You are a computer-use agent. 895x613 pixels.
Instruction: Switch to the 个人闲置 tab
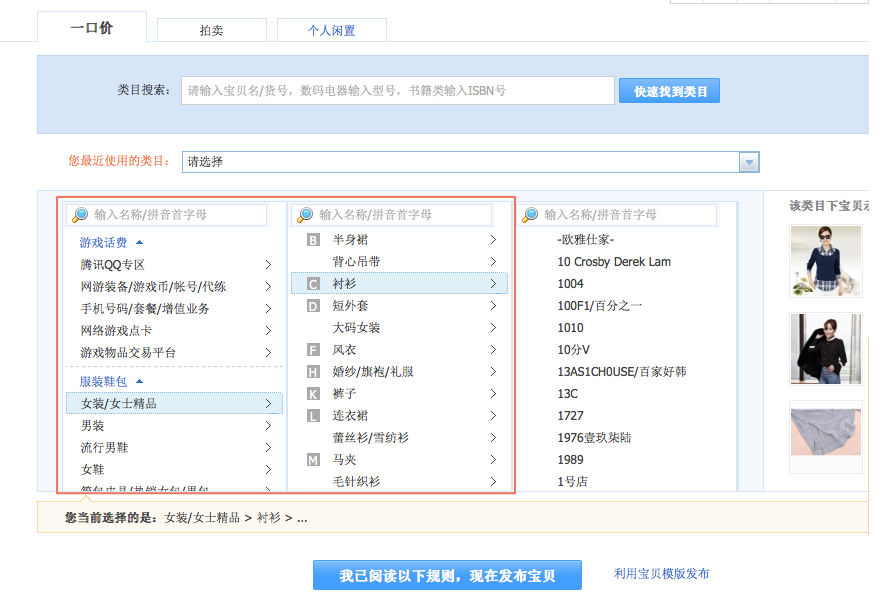point(331,30)
